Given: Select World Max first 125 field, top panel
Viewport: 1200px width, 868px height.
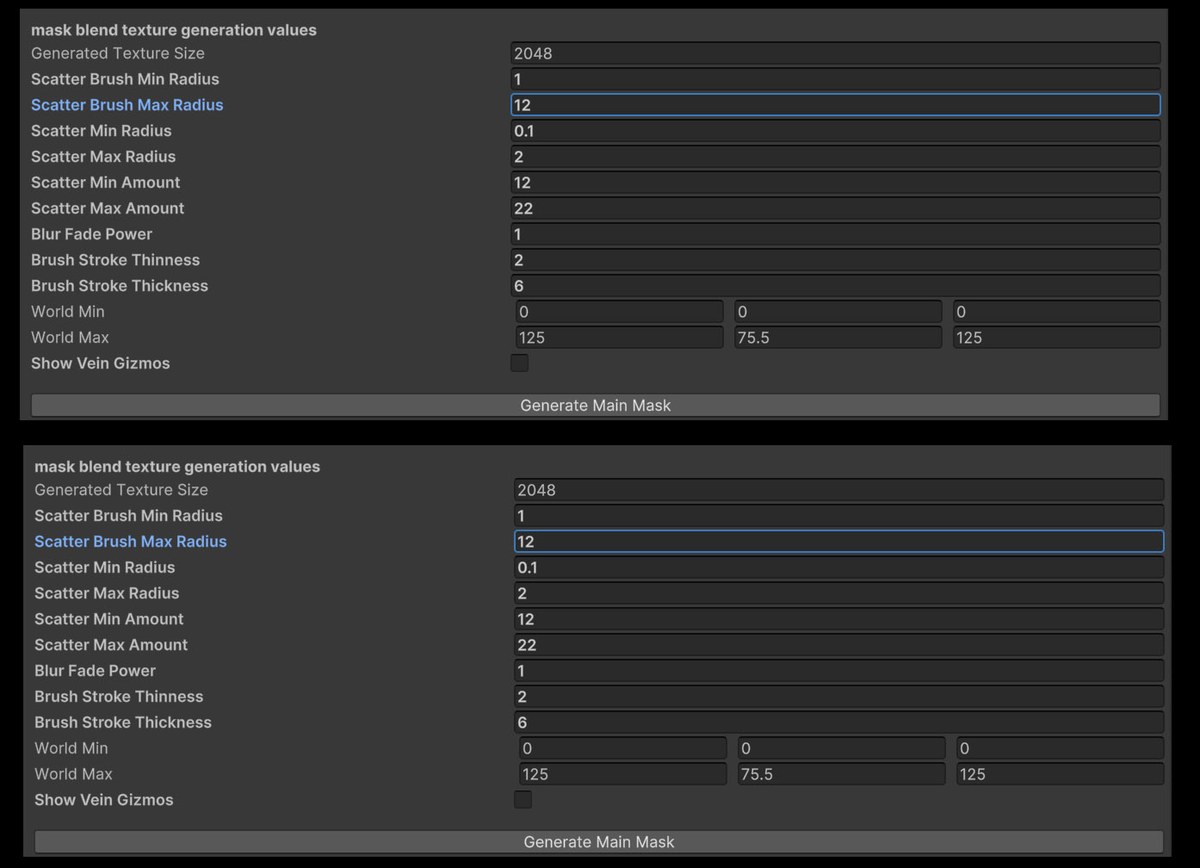Looking at the screenshot, I should pyautogui.click(x=619, y=338).
